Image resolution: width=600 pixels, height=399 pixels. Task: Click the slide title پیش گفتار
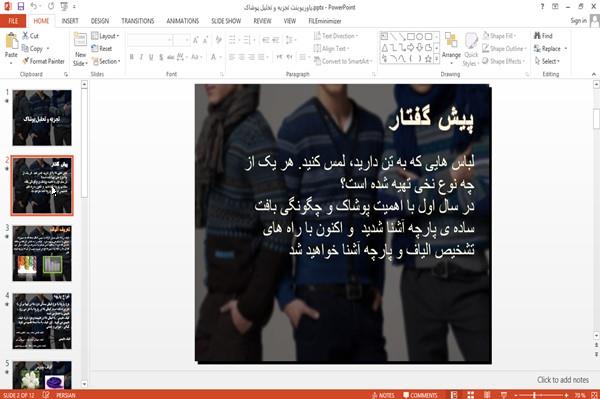431,119
